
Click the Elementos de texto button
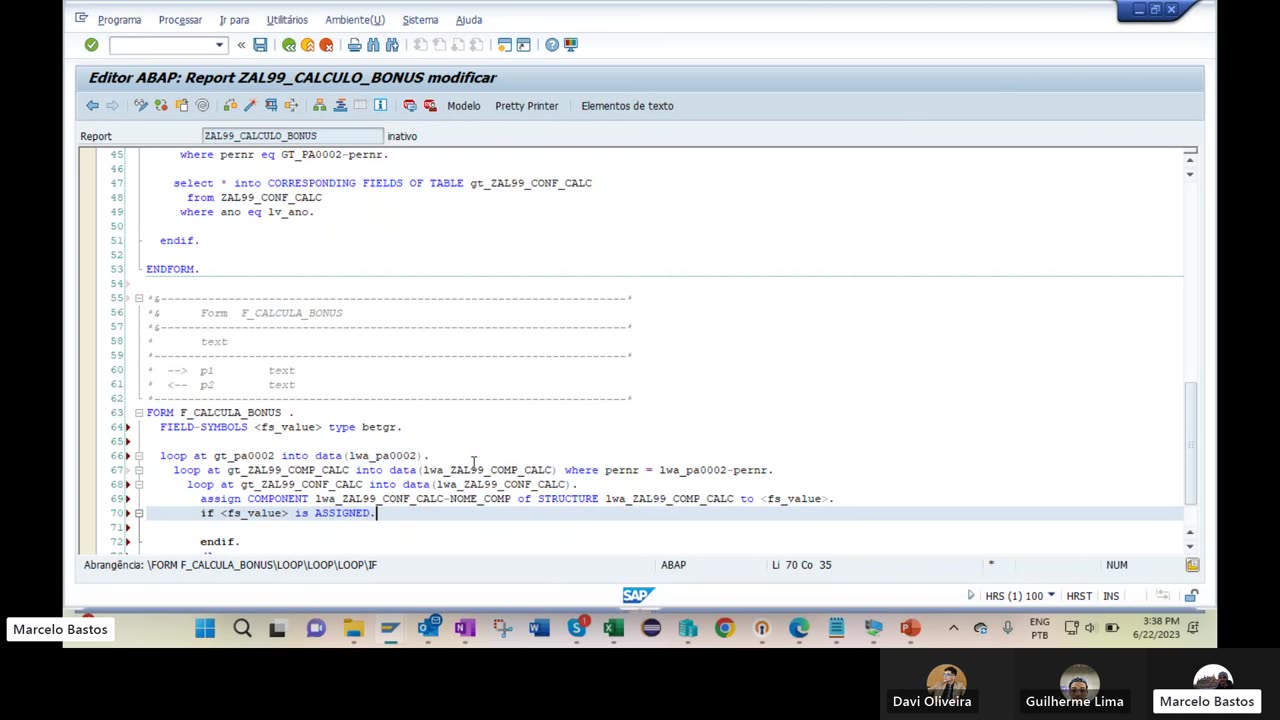tap(627, 106)
